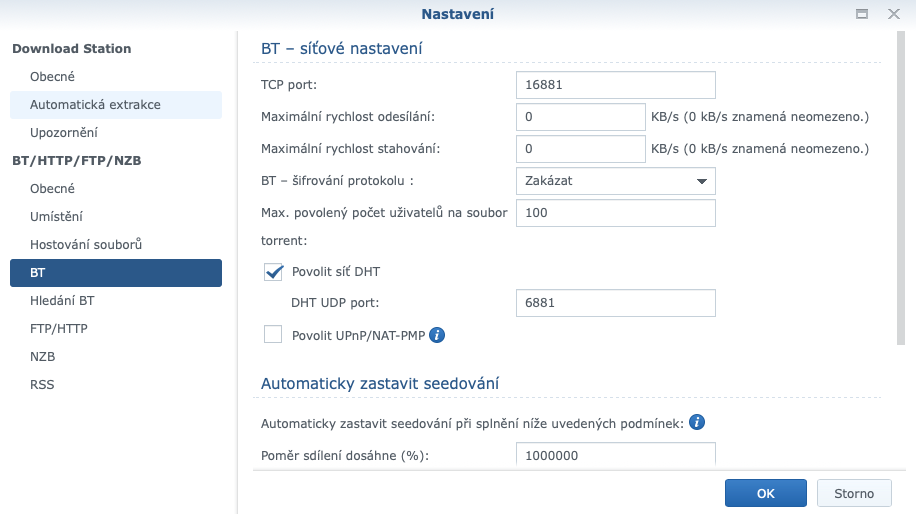Go to Hledání BT settings
Viewport: 916px width, 514px height.
pyautogui.click(x=116, y=300)
